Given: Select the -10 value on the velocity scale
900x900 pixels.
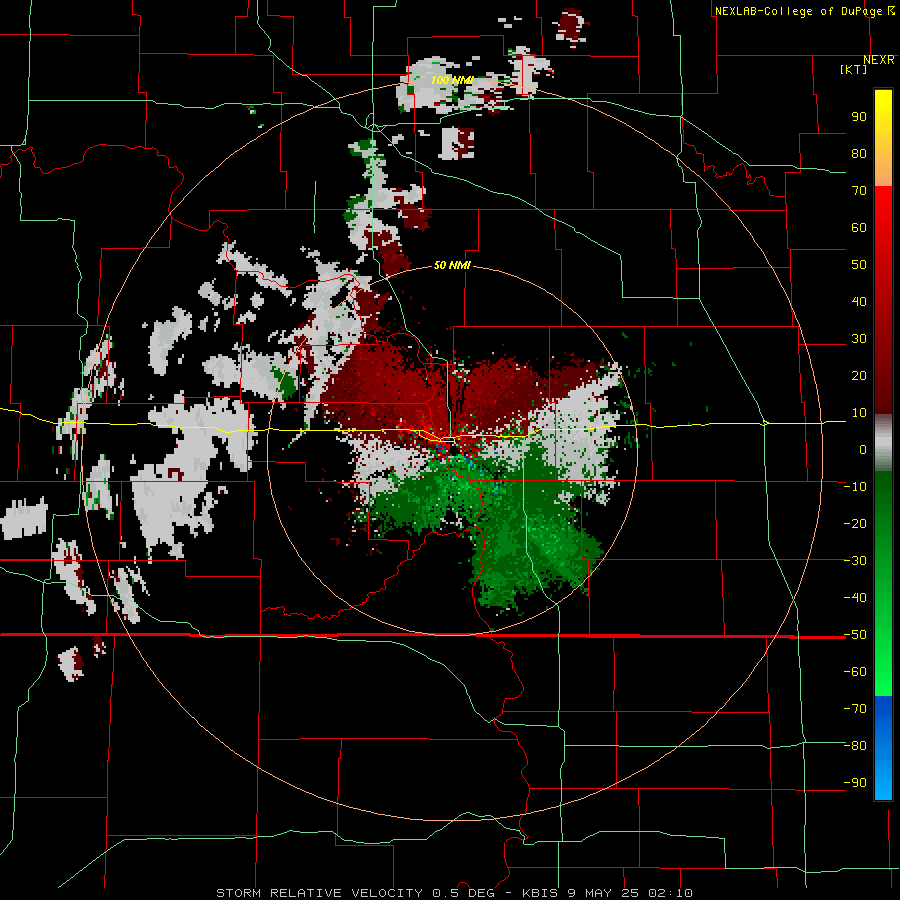Looking at the screenshot, I should 855,487.
